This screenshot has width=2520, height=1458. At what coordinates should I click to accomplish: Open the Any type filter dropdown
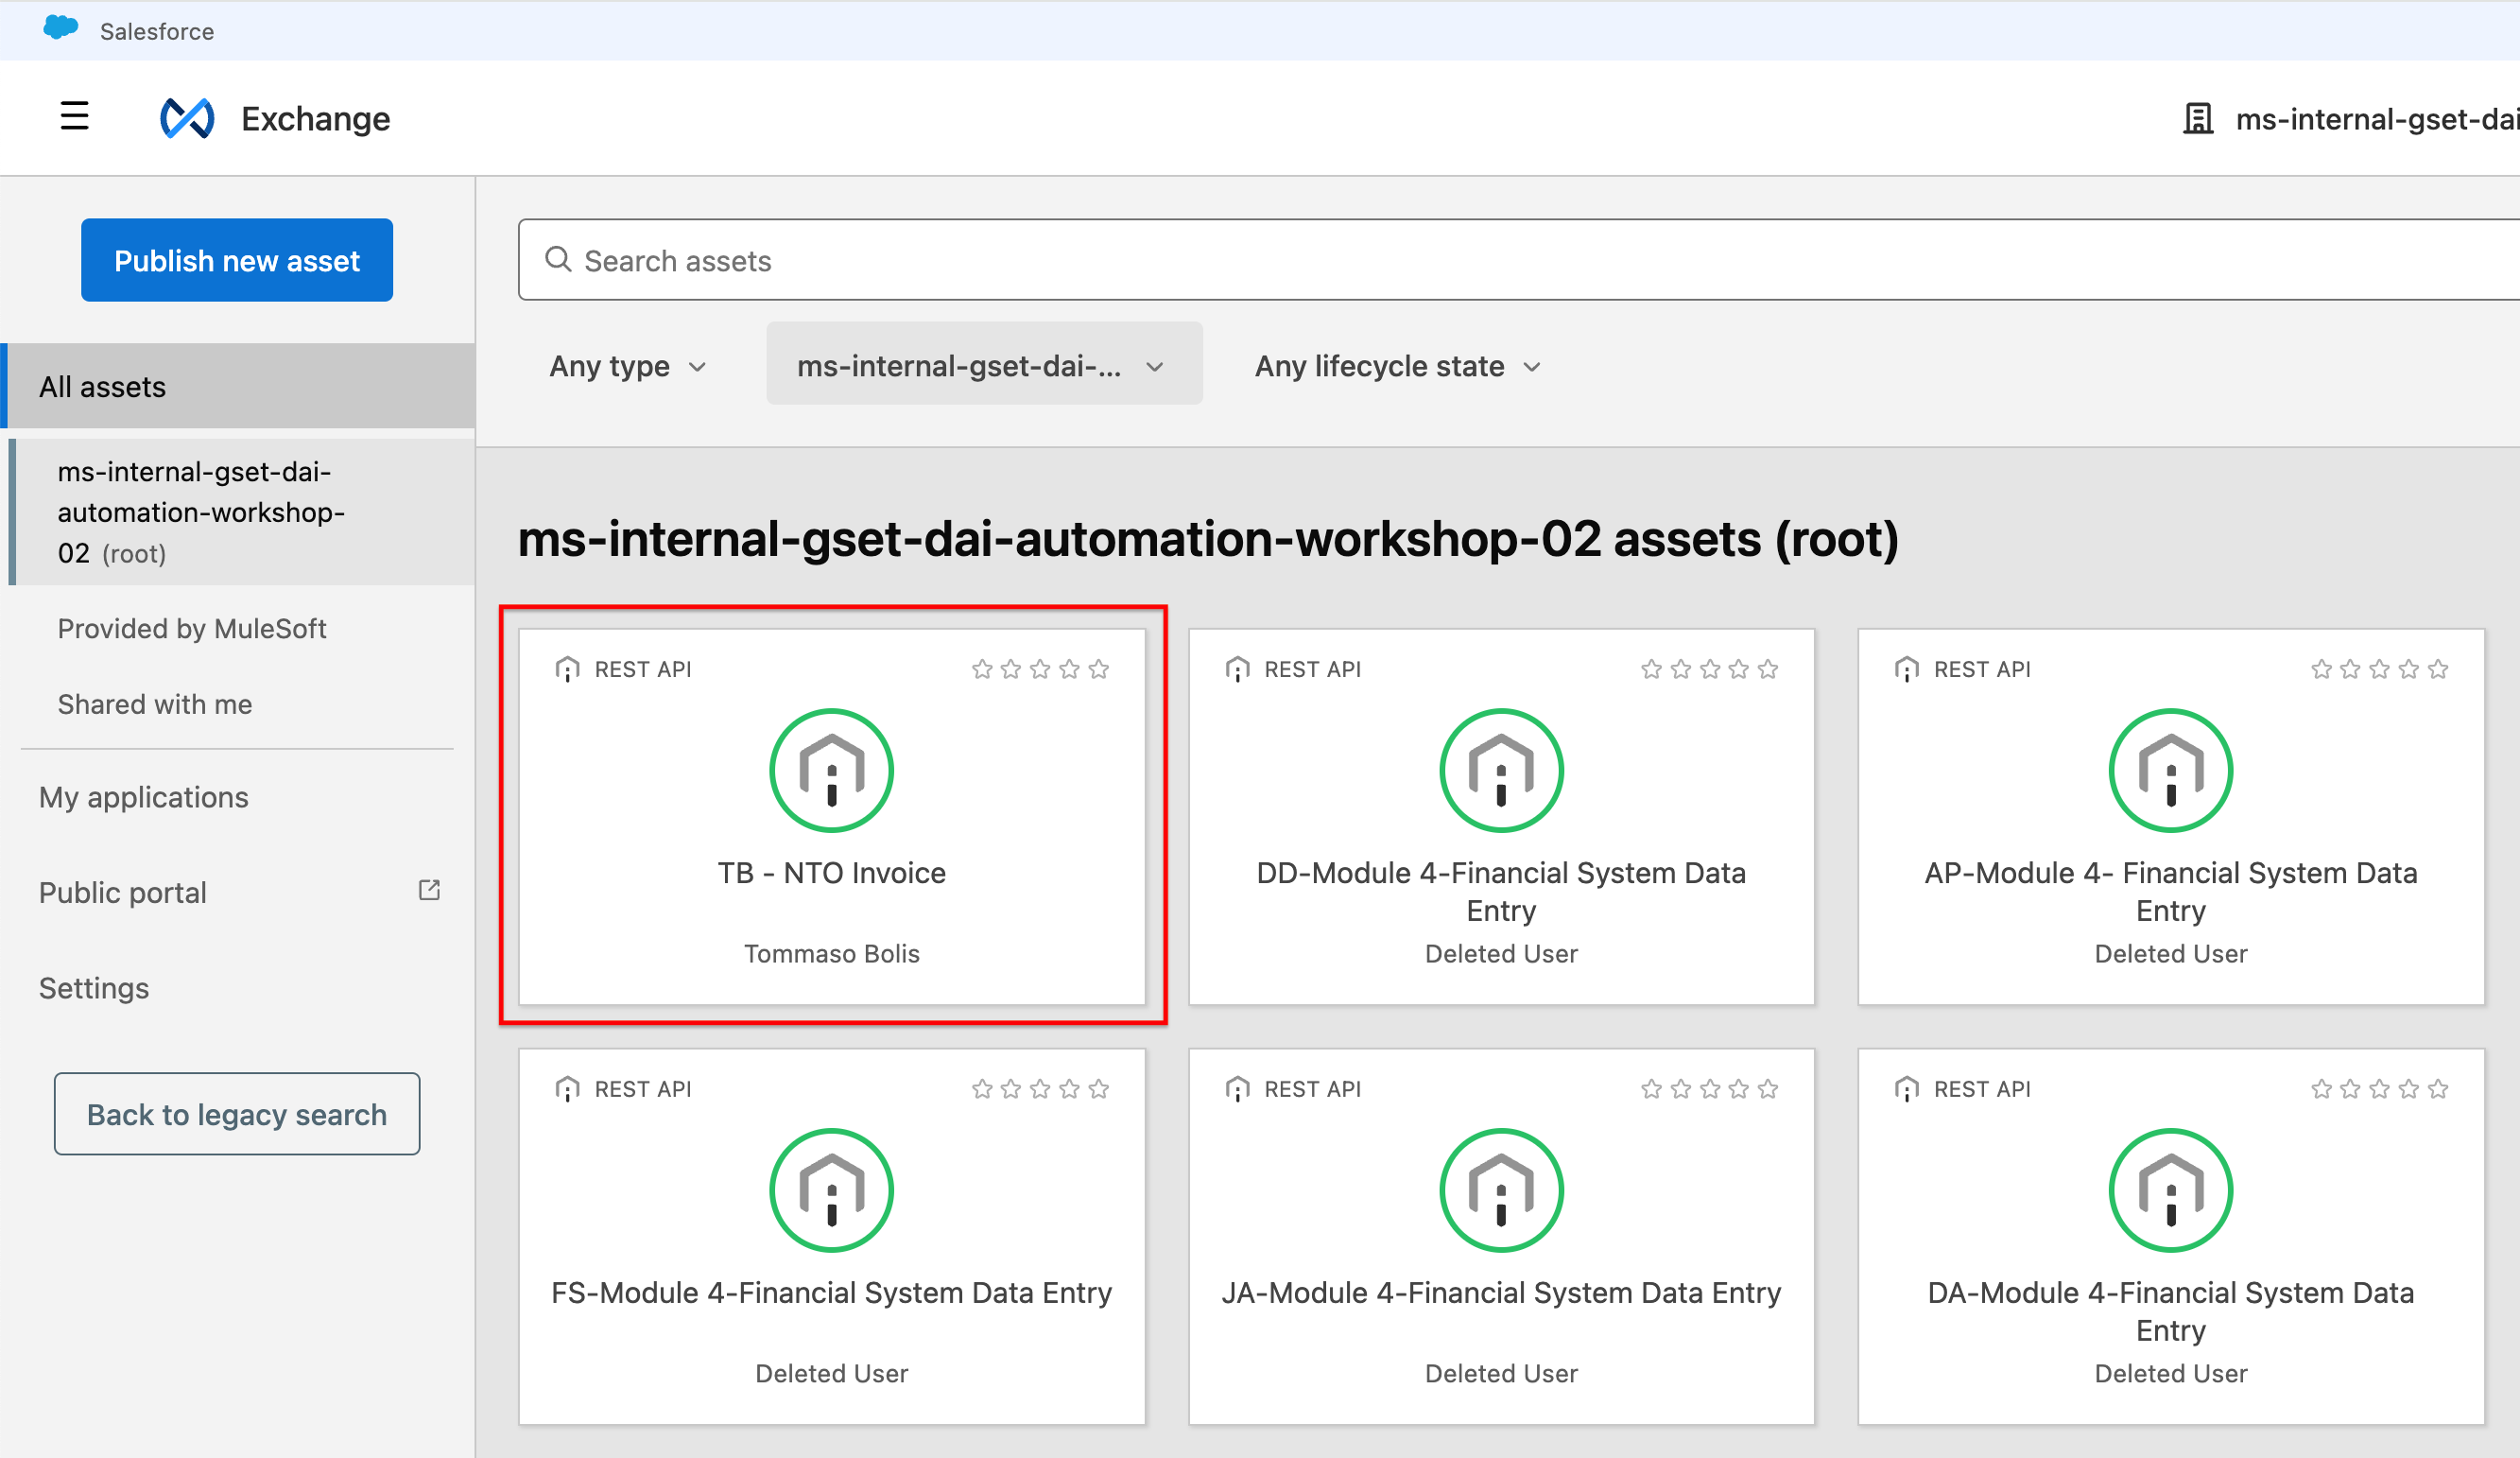(628, 366)
